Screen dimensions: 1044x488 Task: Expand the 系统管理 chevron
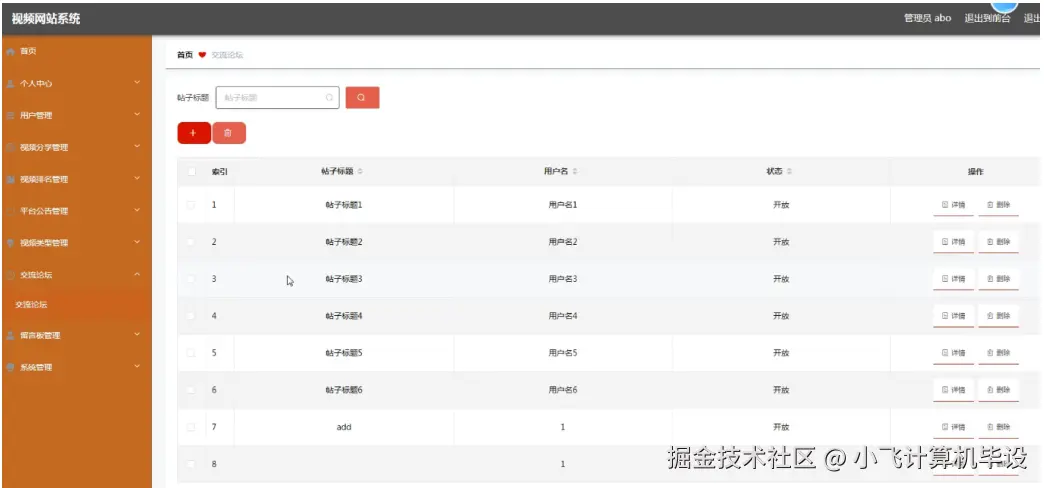click(137, 367)
